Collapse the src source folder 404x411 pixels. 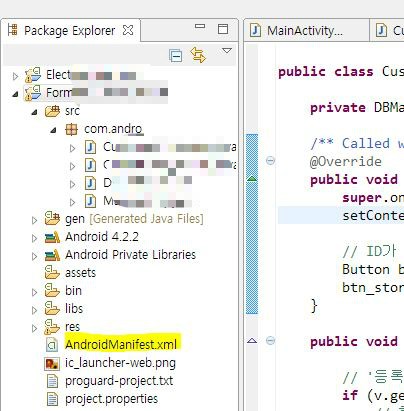[34, 112]
